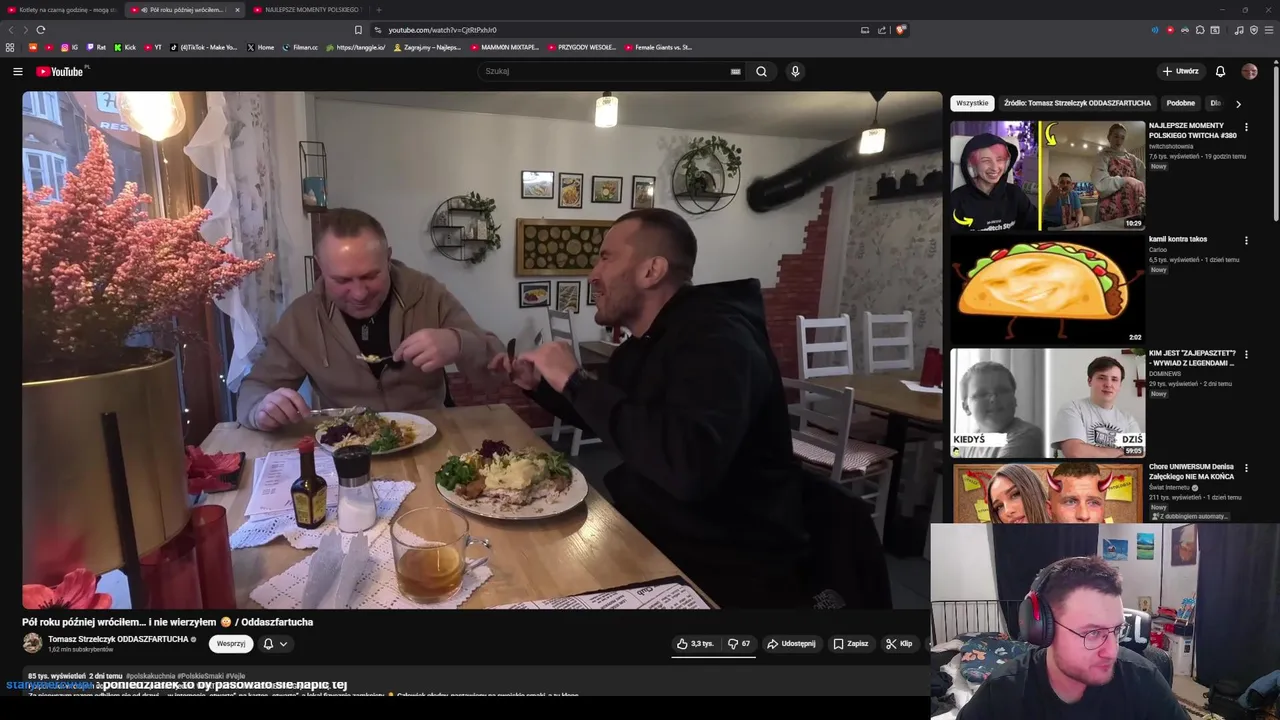Open the Brave Shields lion icon

(900, 30)
